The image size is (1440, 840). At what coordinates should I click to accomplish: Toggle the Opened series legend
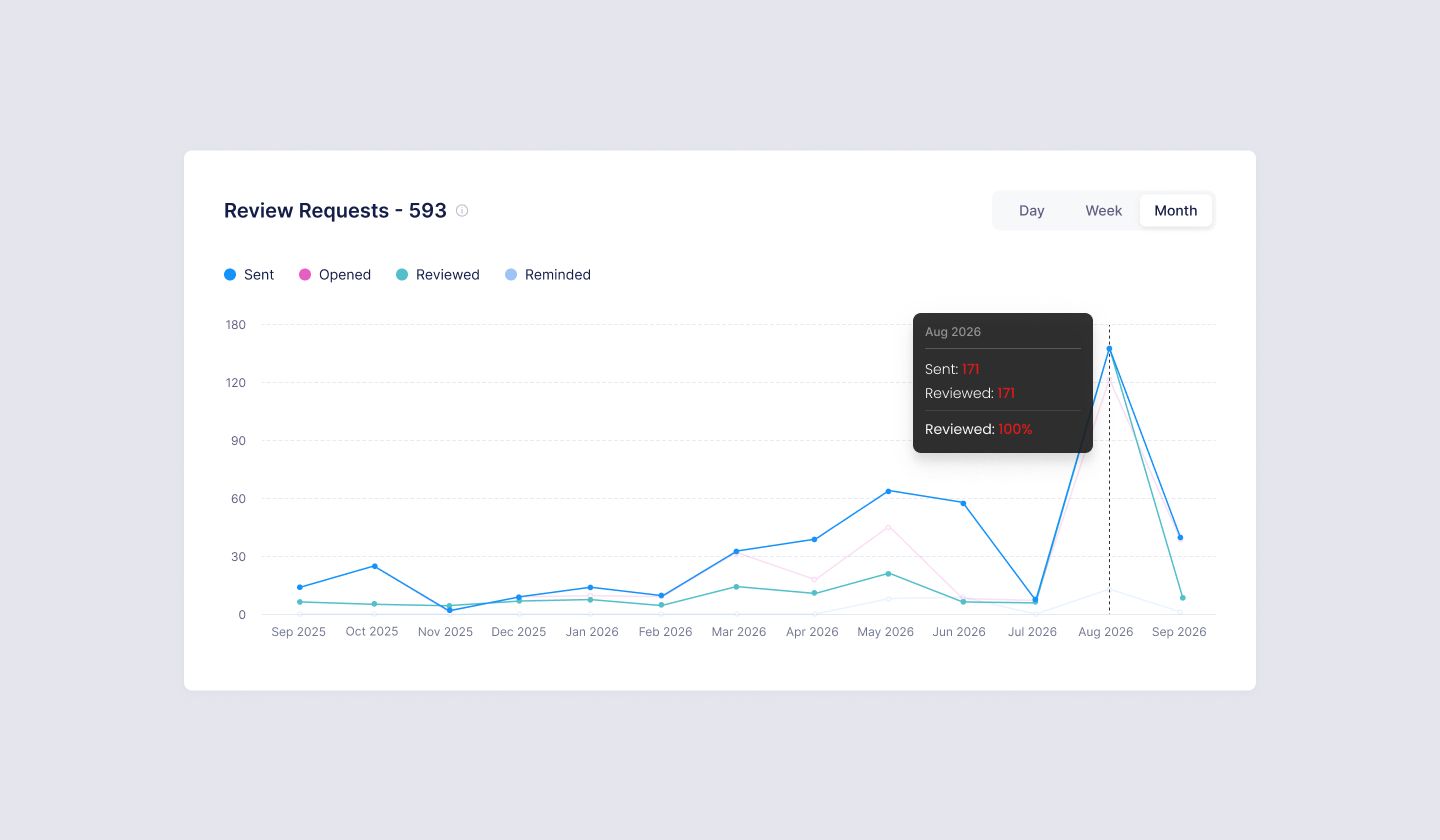click(x=335, y=275)
